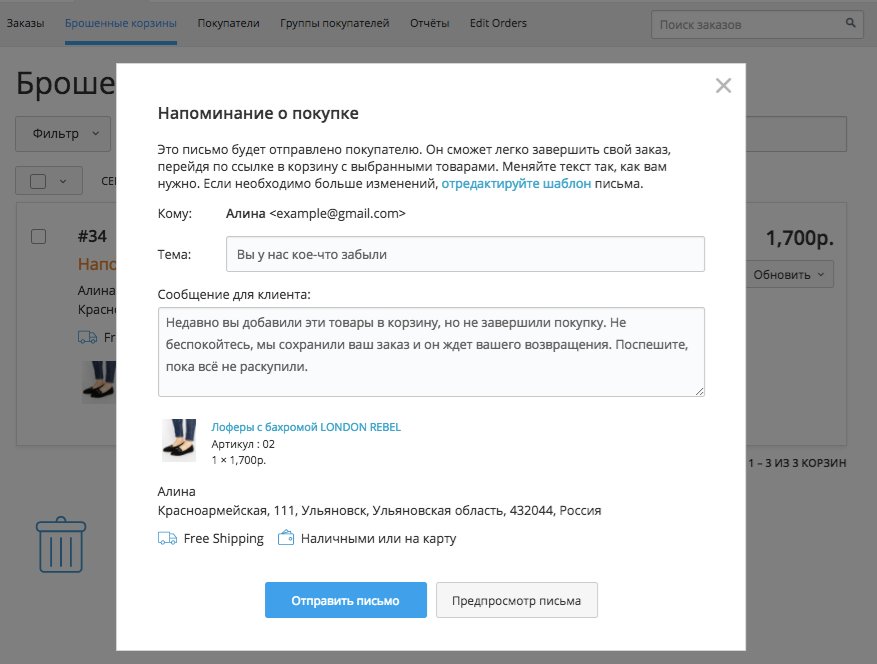Click the "Предпросмотр письма" button
This screenshot has height=664, width=877.
coord(516,600)
